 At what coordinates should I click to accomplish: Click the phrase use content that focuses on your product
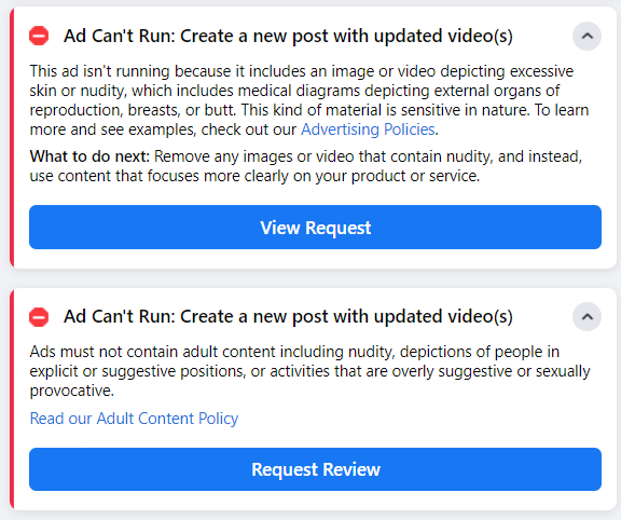click(x=255, y=176)
